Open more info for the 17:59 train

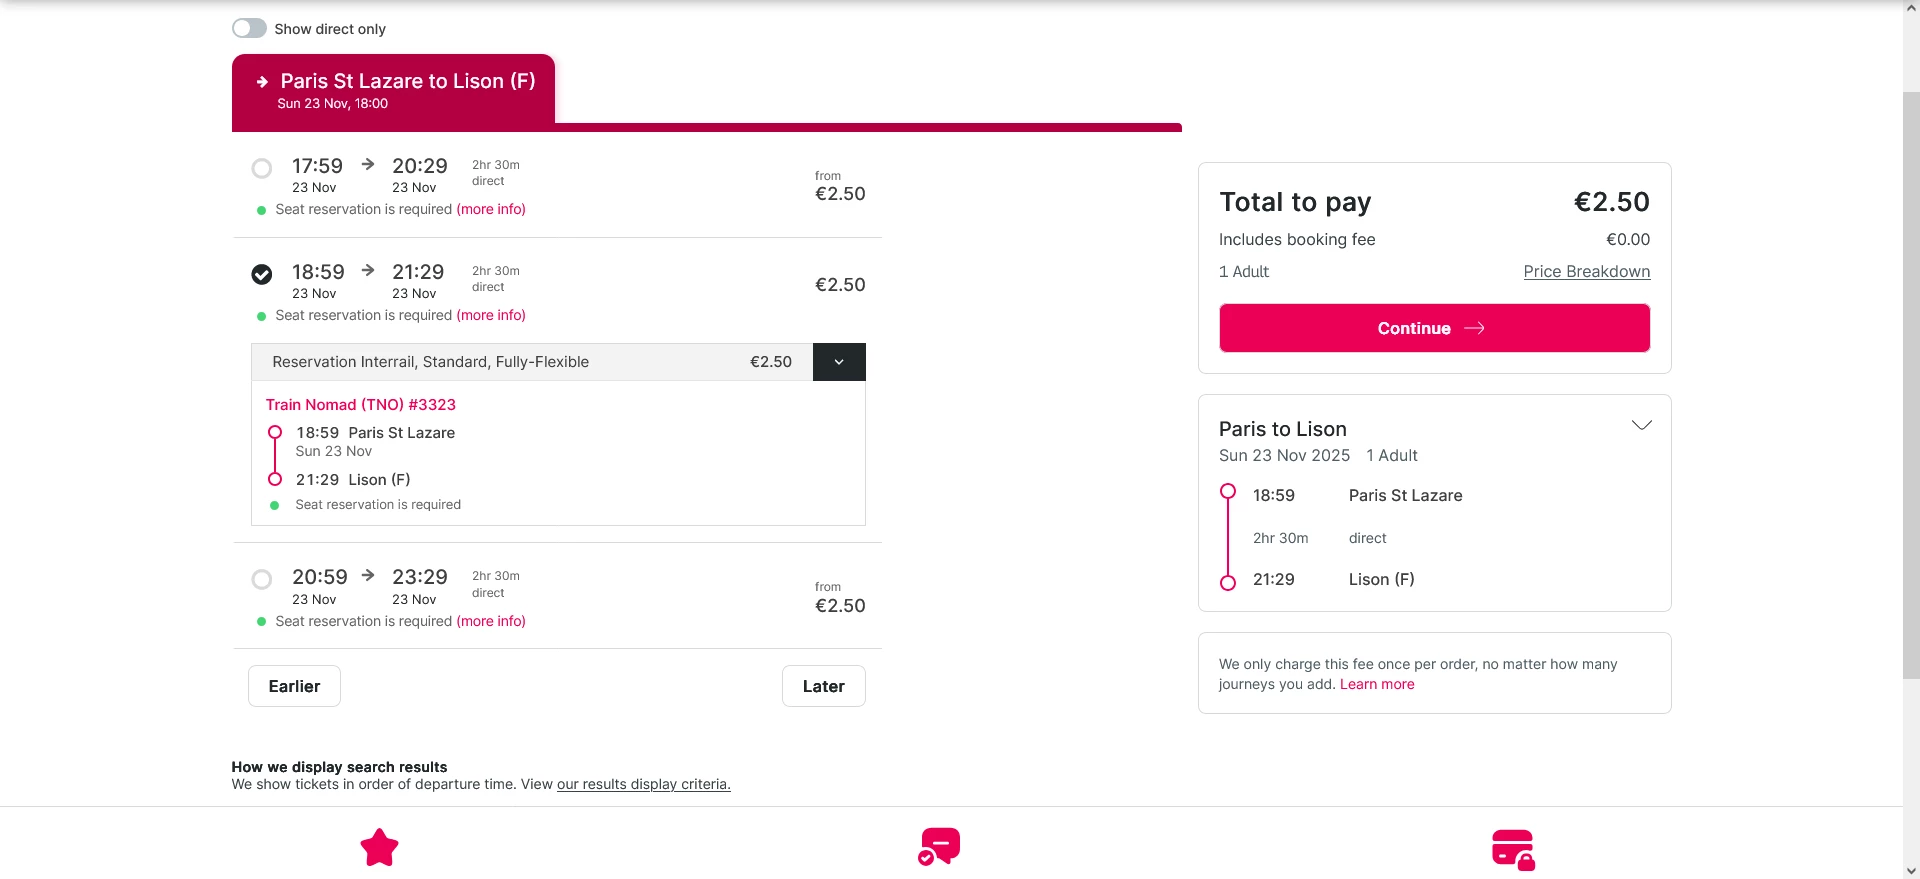(491, 209)
